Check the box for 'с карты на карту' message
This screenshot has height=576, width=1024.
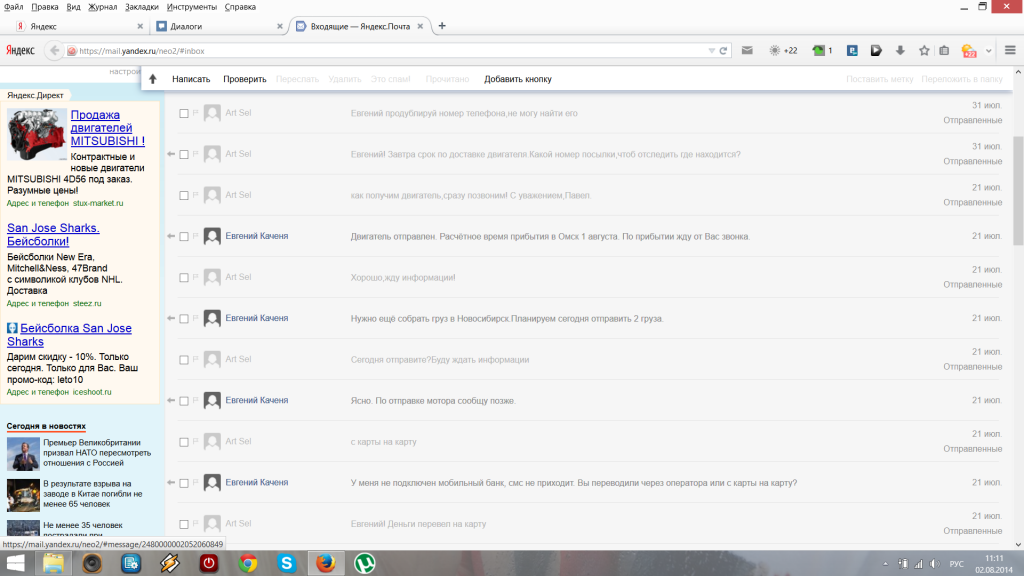point(184,442)
